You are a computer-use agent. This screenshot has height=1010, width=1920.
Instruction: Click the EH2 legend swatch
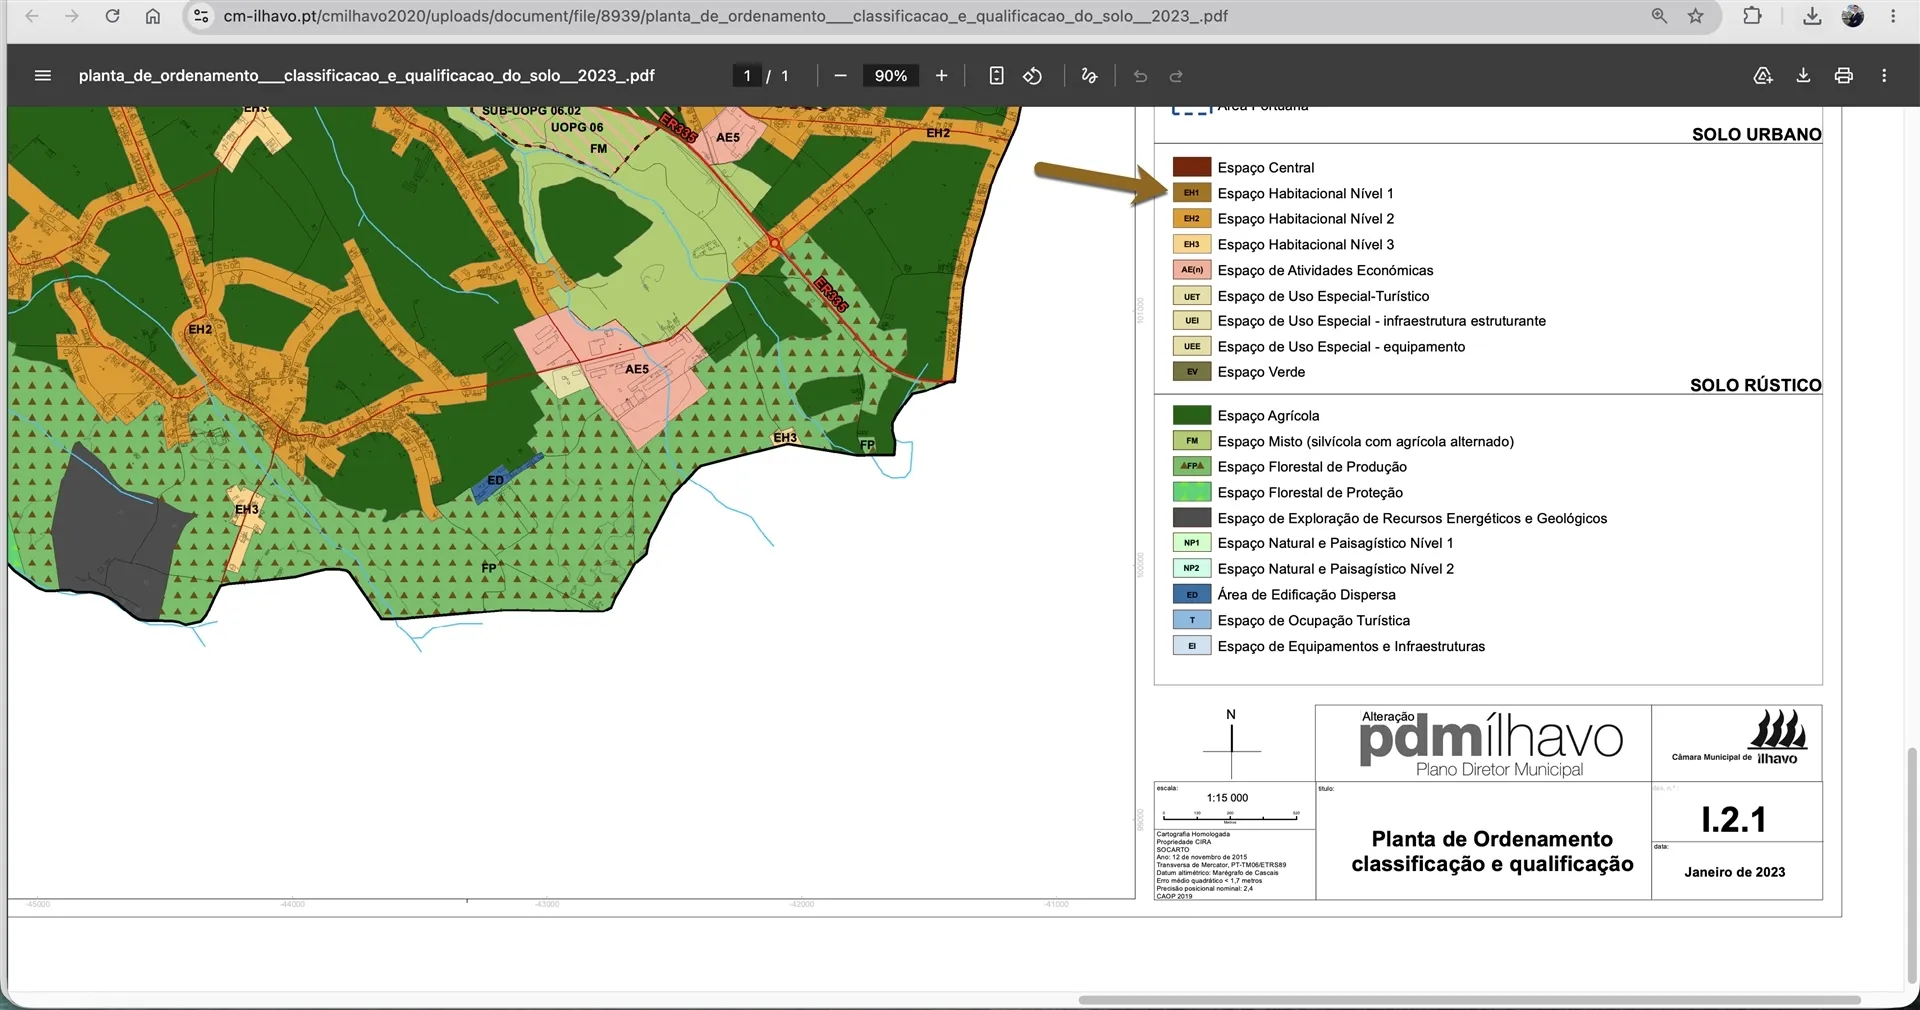[x=1191, y=218]
